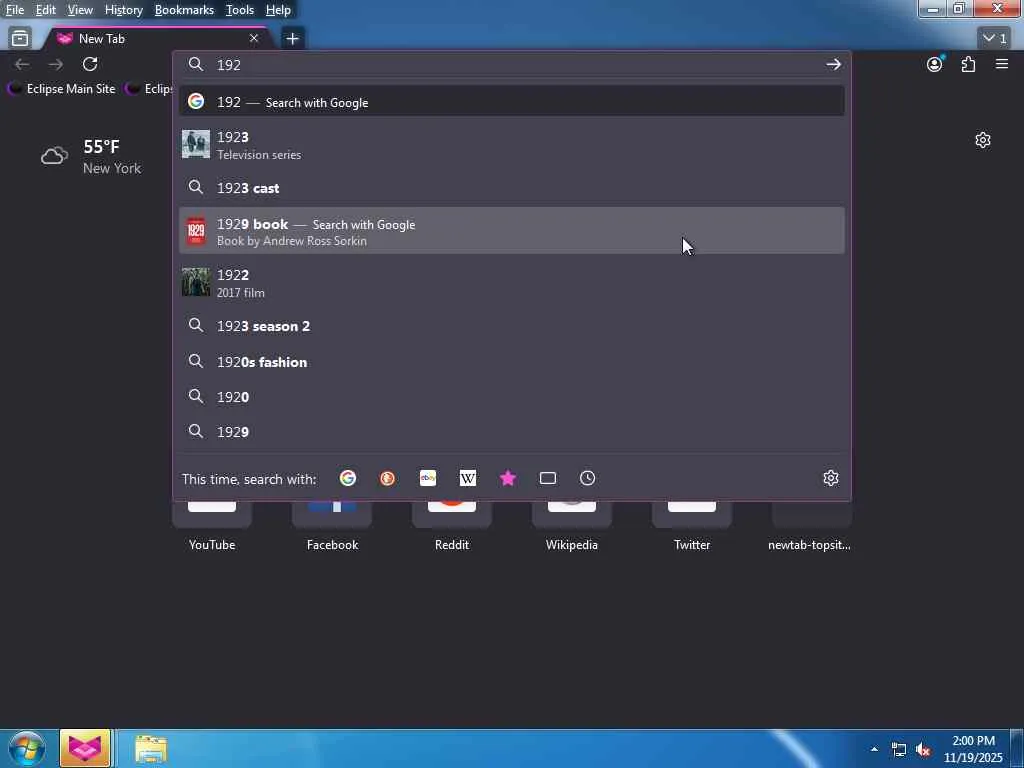Search Bookmarks with the star icon
The image size is (1024, 768).
coord(508,479)
